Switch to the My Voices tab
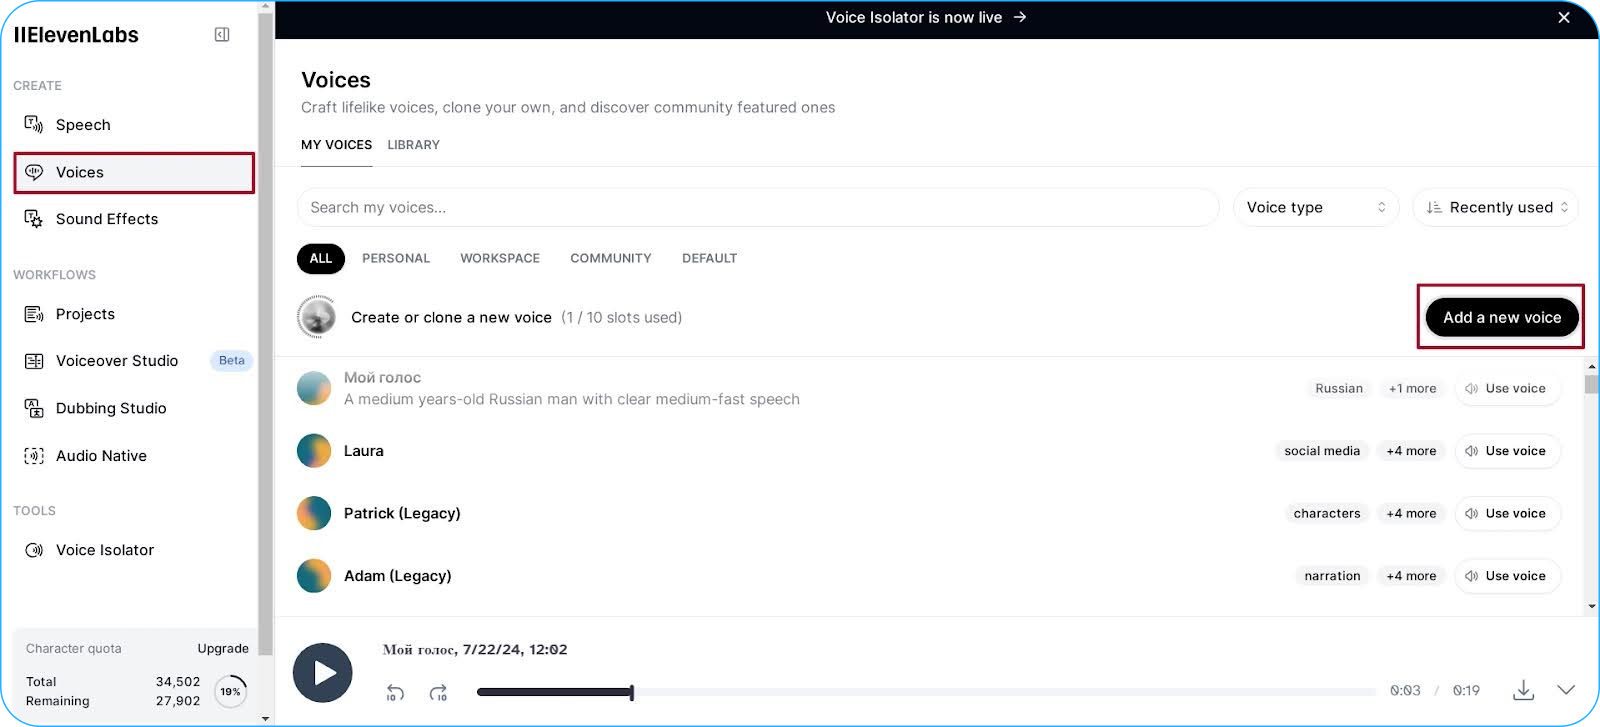 pos(336,145)
